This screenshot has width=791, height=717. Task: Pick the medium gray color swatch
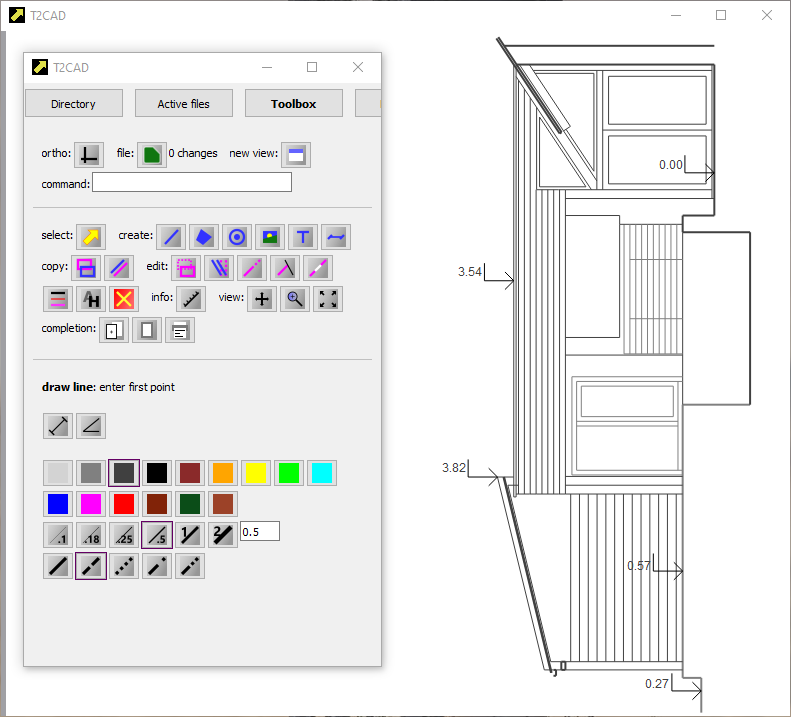point(91,473)
